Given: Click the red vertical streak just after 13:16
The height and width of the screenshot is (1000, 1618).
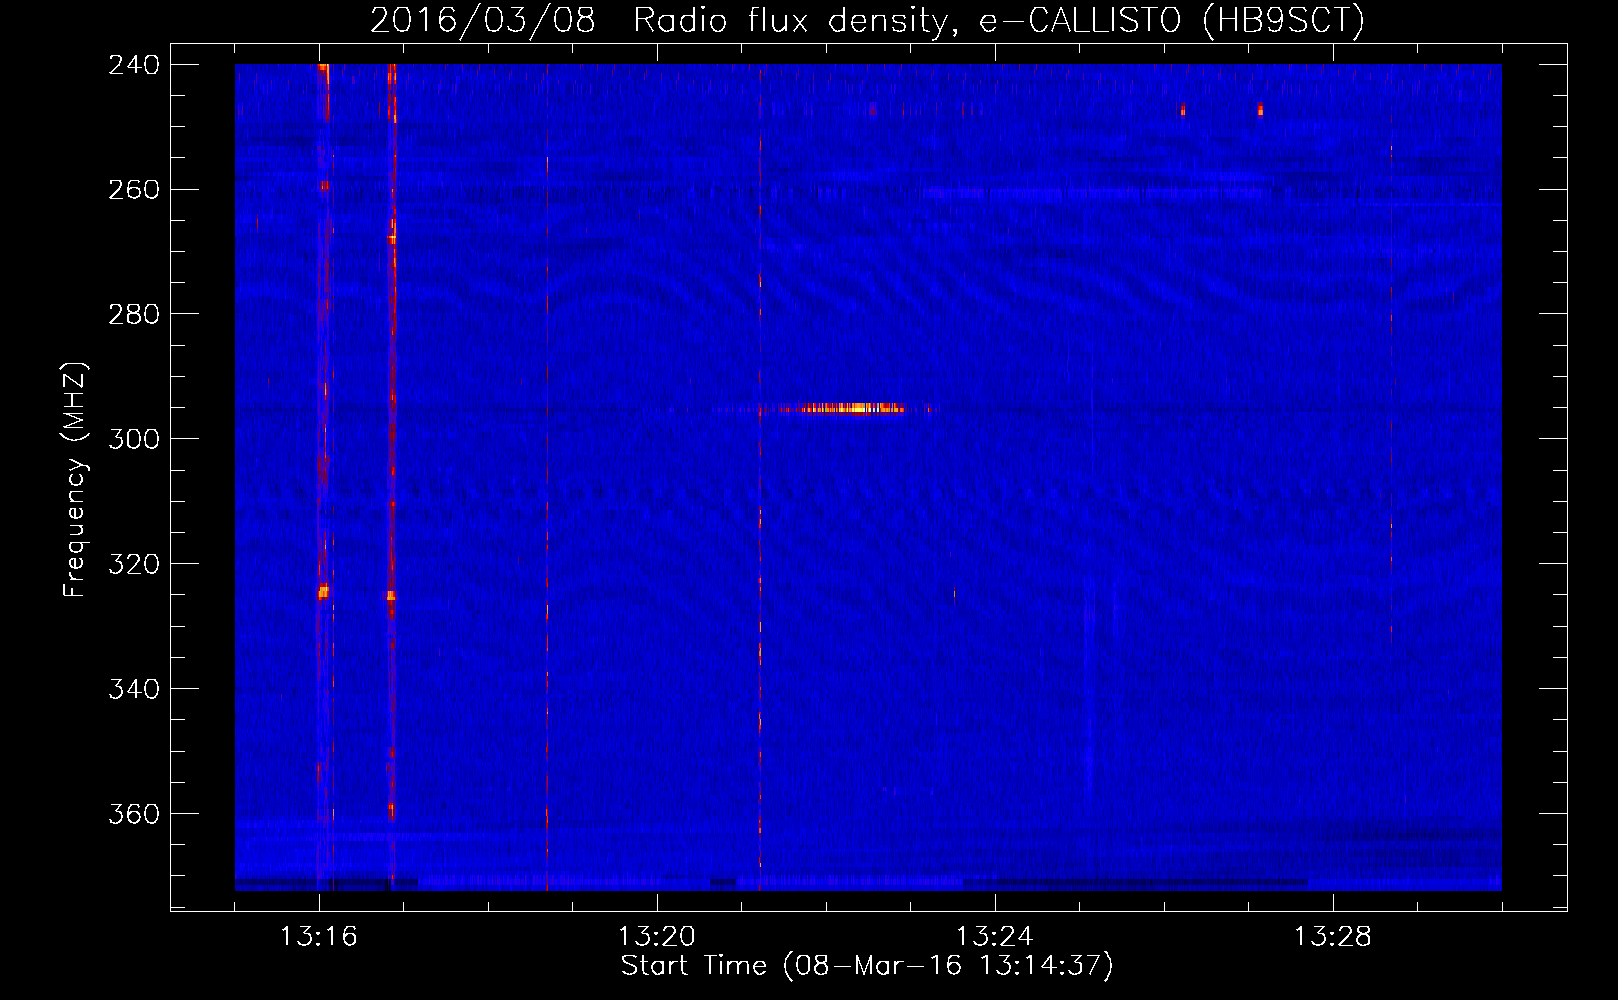Looking at the screenshot, I should coord(323,476).
